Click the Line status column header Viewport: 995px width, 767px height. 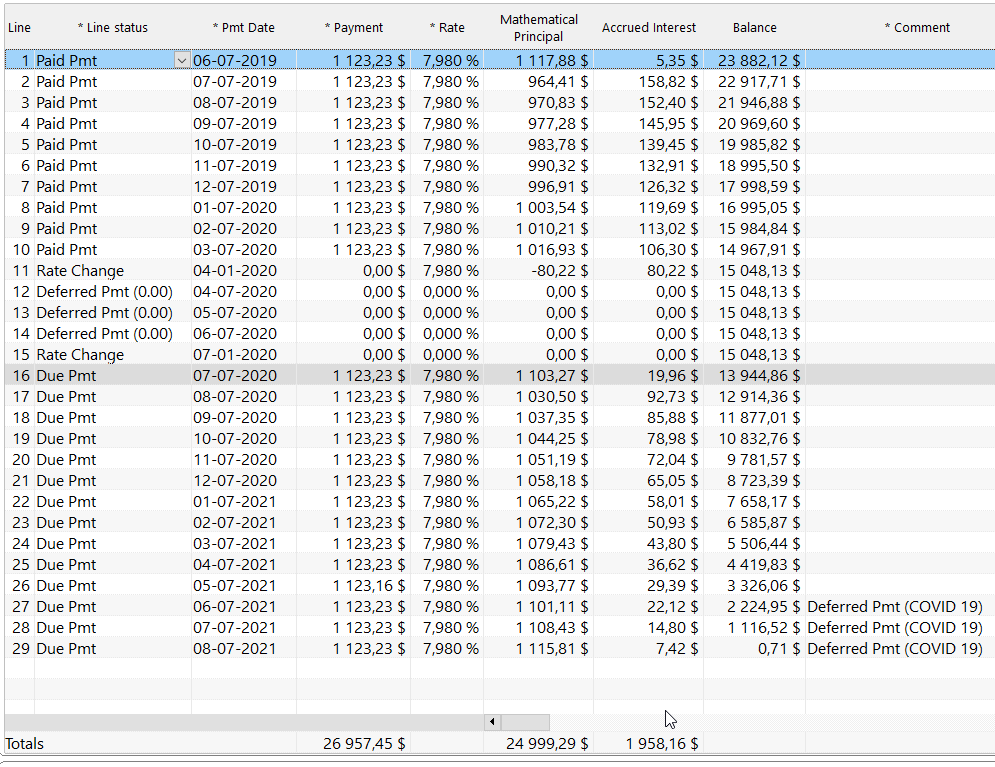point(113,28)
